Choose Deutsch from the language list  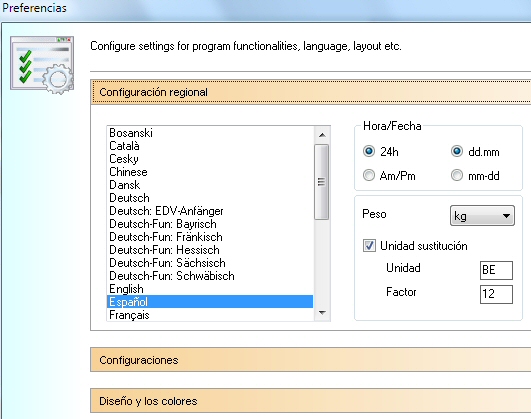click(210, 198)
